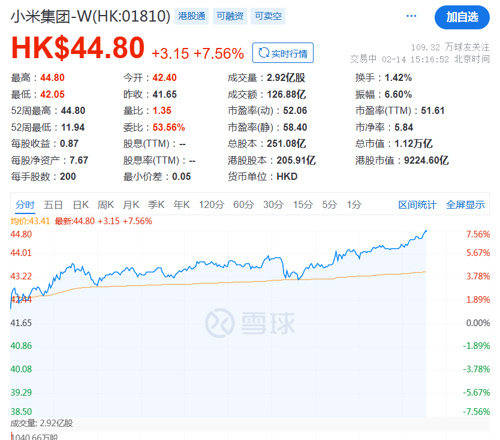Click the 总市值 value 1.12万亿
This screenshot has height=440, width=500.
pyautogui.click(x=413, y=144)
